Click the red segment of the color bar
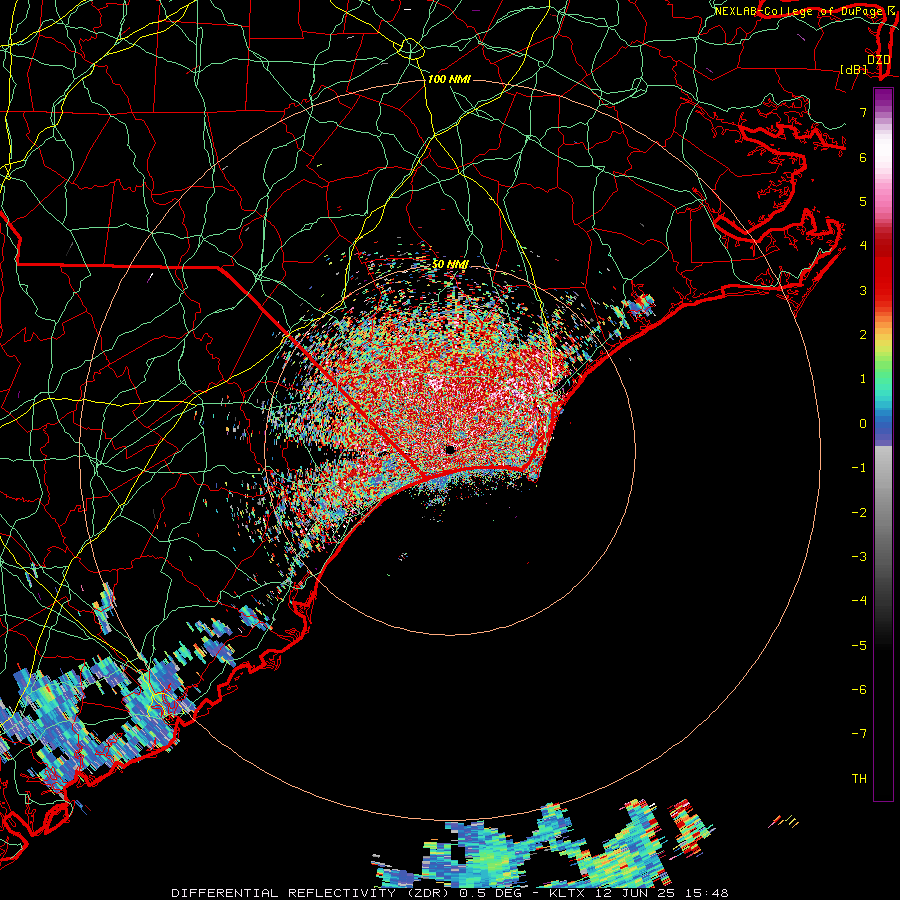The image size is (900, 900). (x=883, y=270)
